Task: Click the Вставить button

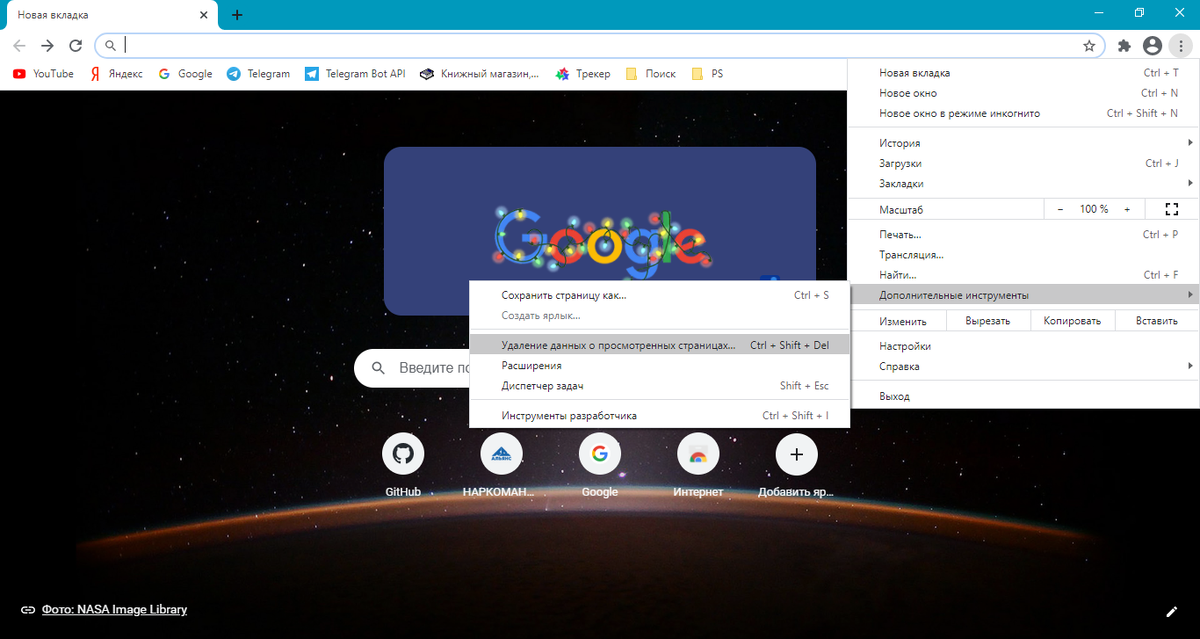Action: coord(1156,321)
